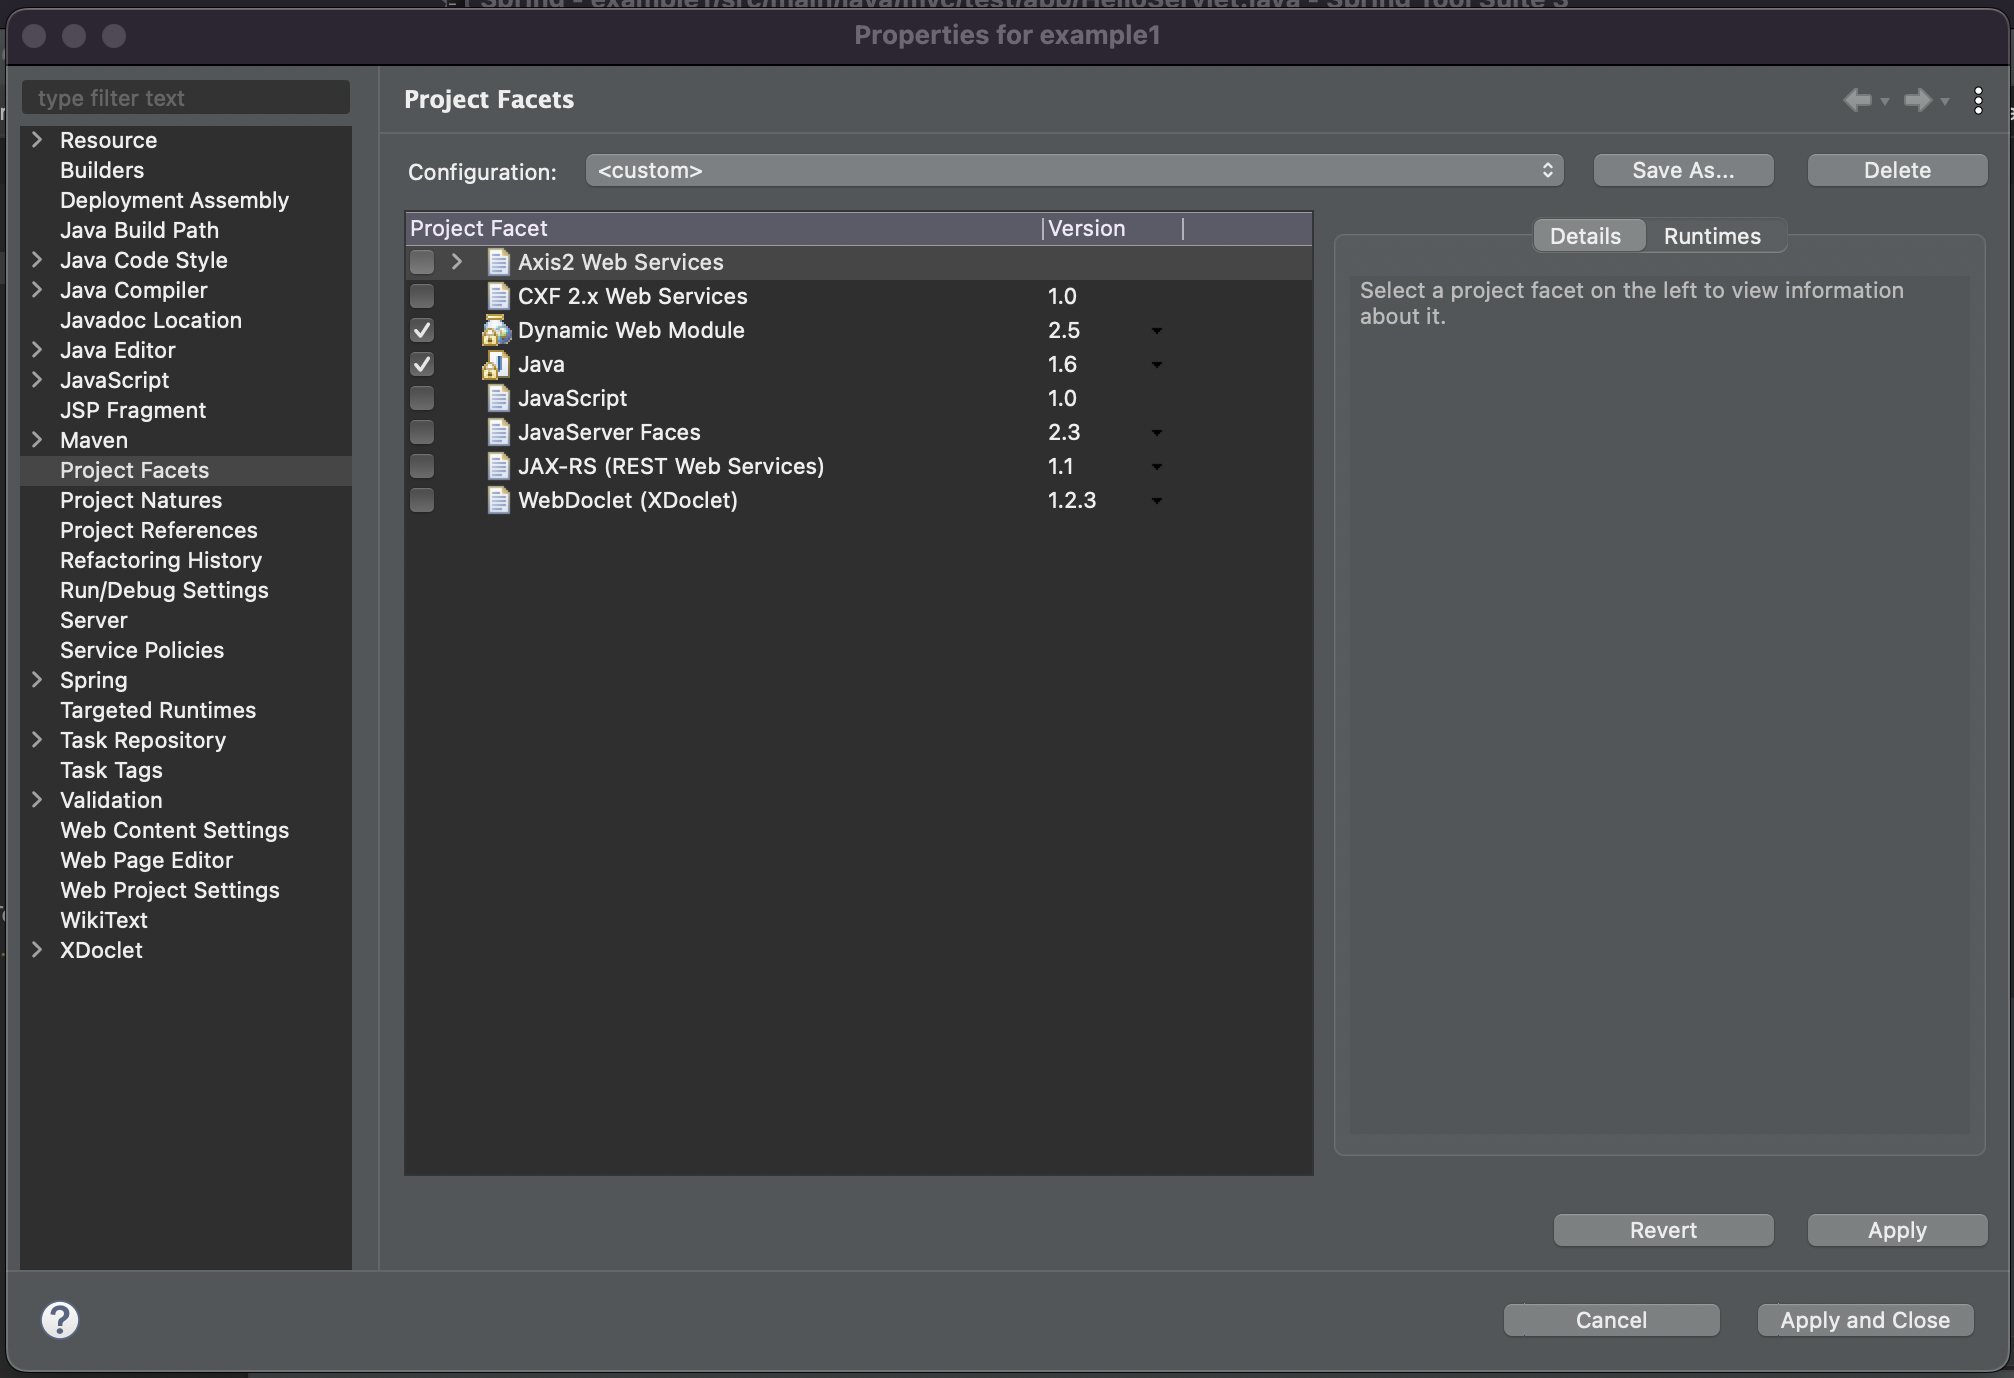The height and width of the screenshot is (1378, 2014).
Task: Click the Dynamic Web Module facet icon
Action: point(496,330)
